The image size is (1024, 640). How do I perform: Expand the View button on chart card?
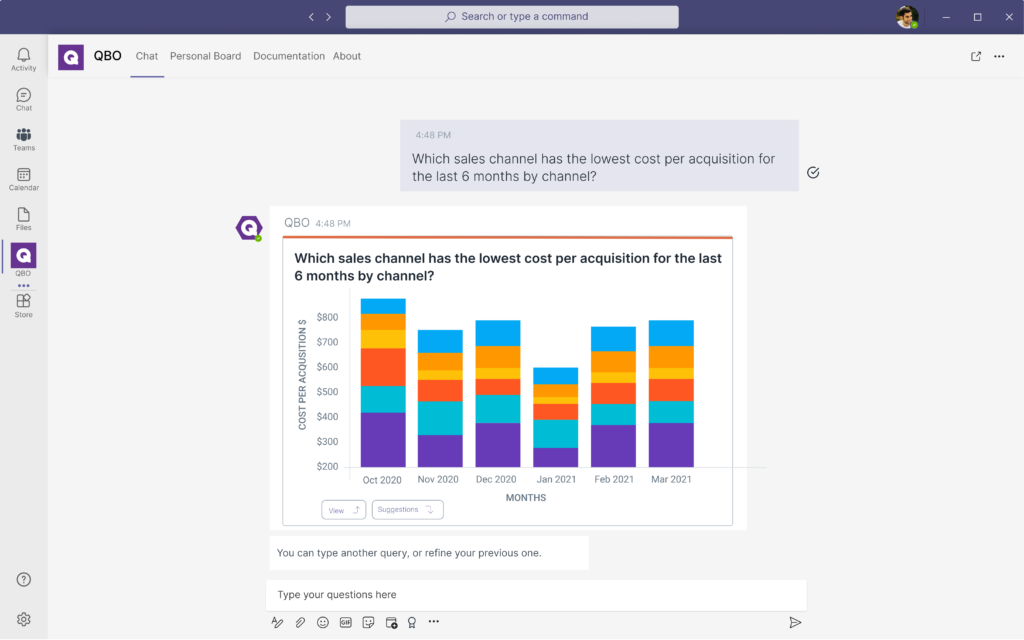pyautogui.click(x=343, y=510)
